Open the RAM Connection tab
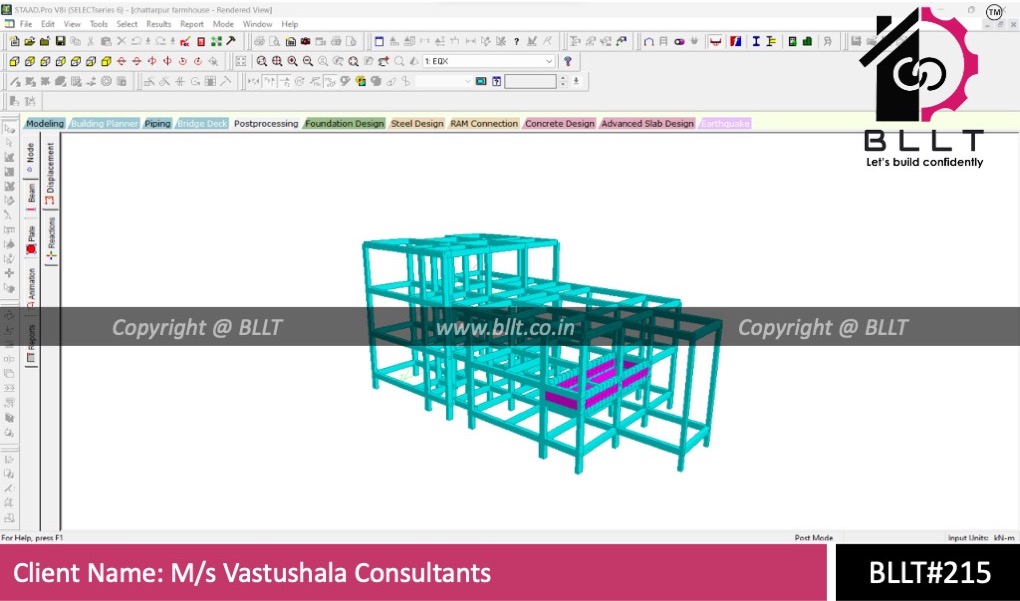 click(484, 124)
